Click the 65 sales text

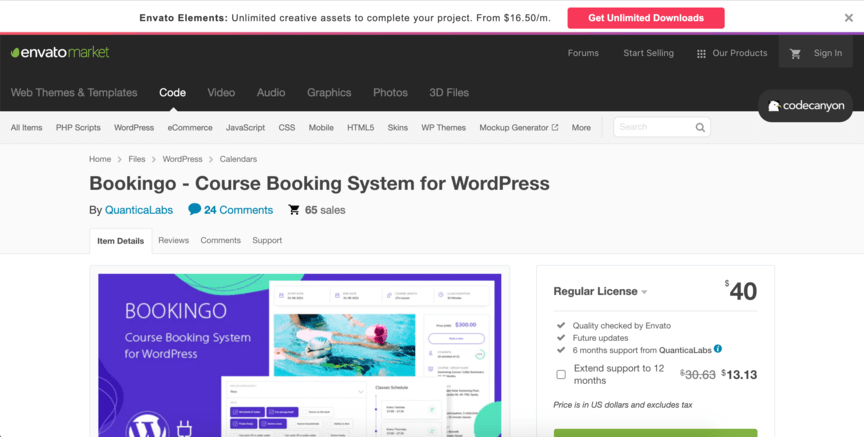click(325, 210)
